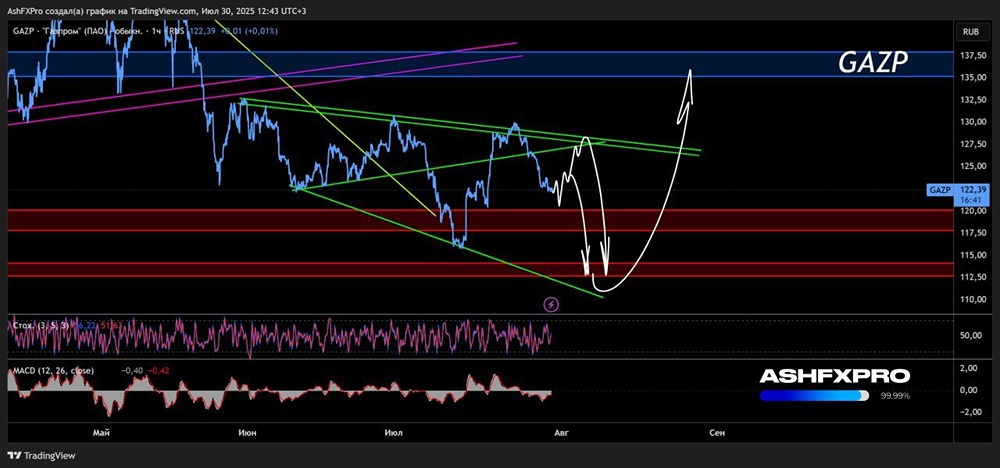Select the yellow descending trendline

pos(325,118)
